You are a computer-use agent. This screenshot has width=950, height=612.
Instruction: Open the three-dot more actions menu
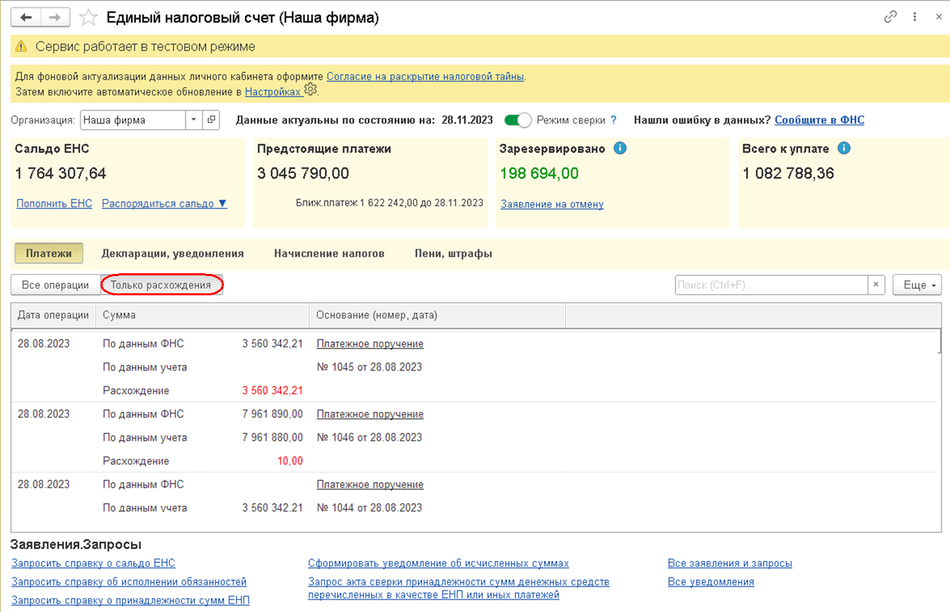click(x=915, y=17)
